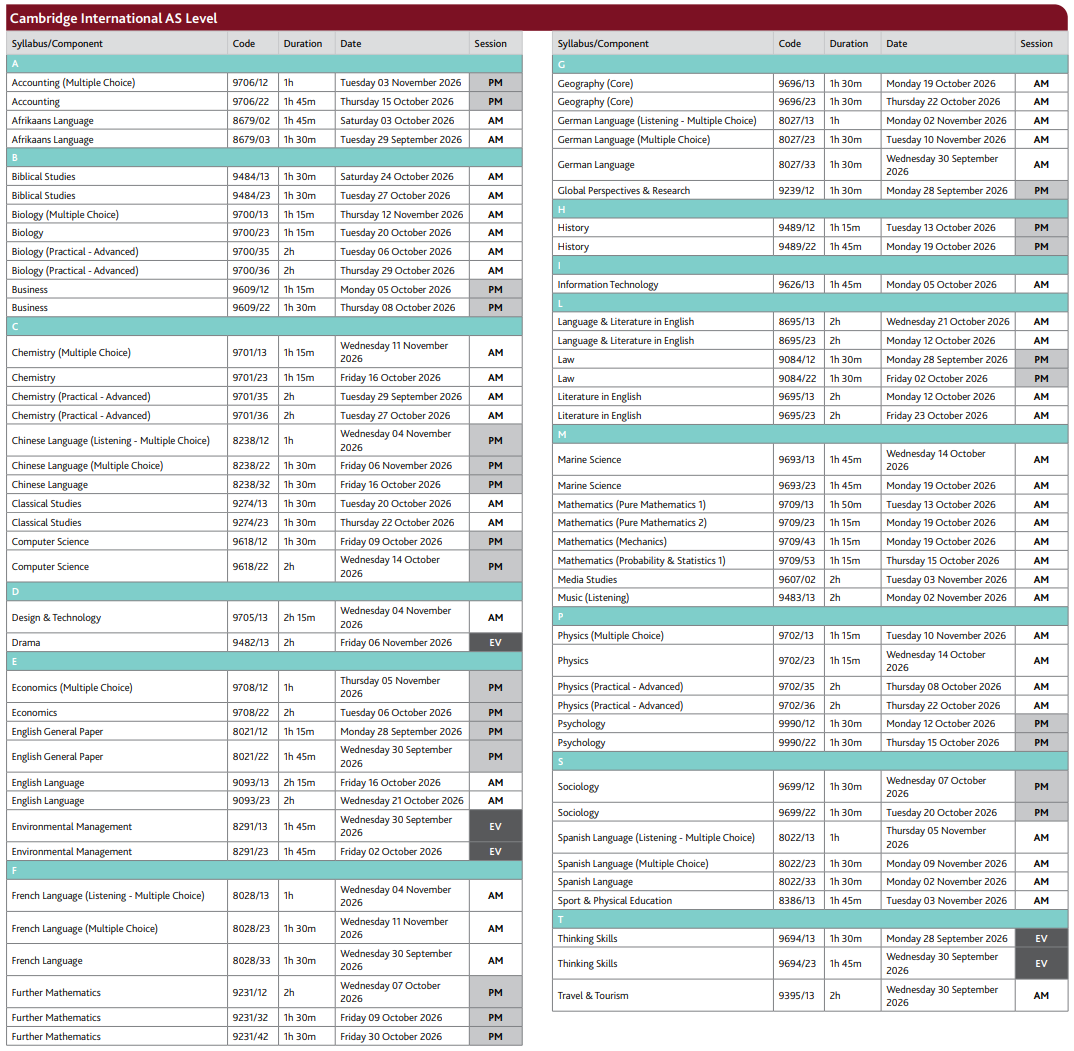1074x1051 pixels.
Task: Select Environmental Management 8291/23 EV session cell
Action: click(495, 852)
